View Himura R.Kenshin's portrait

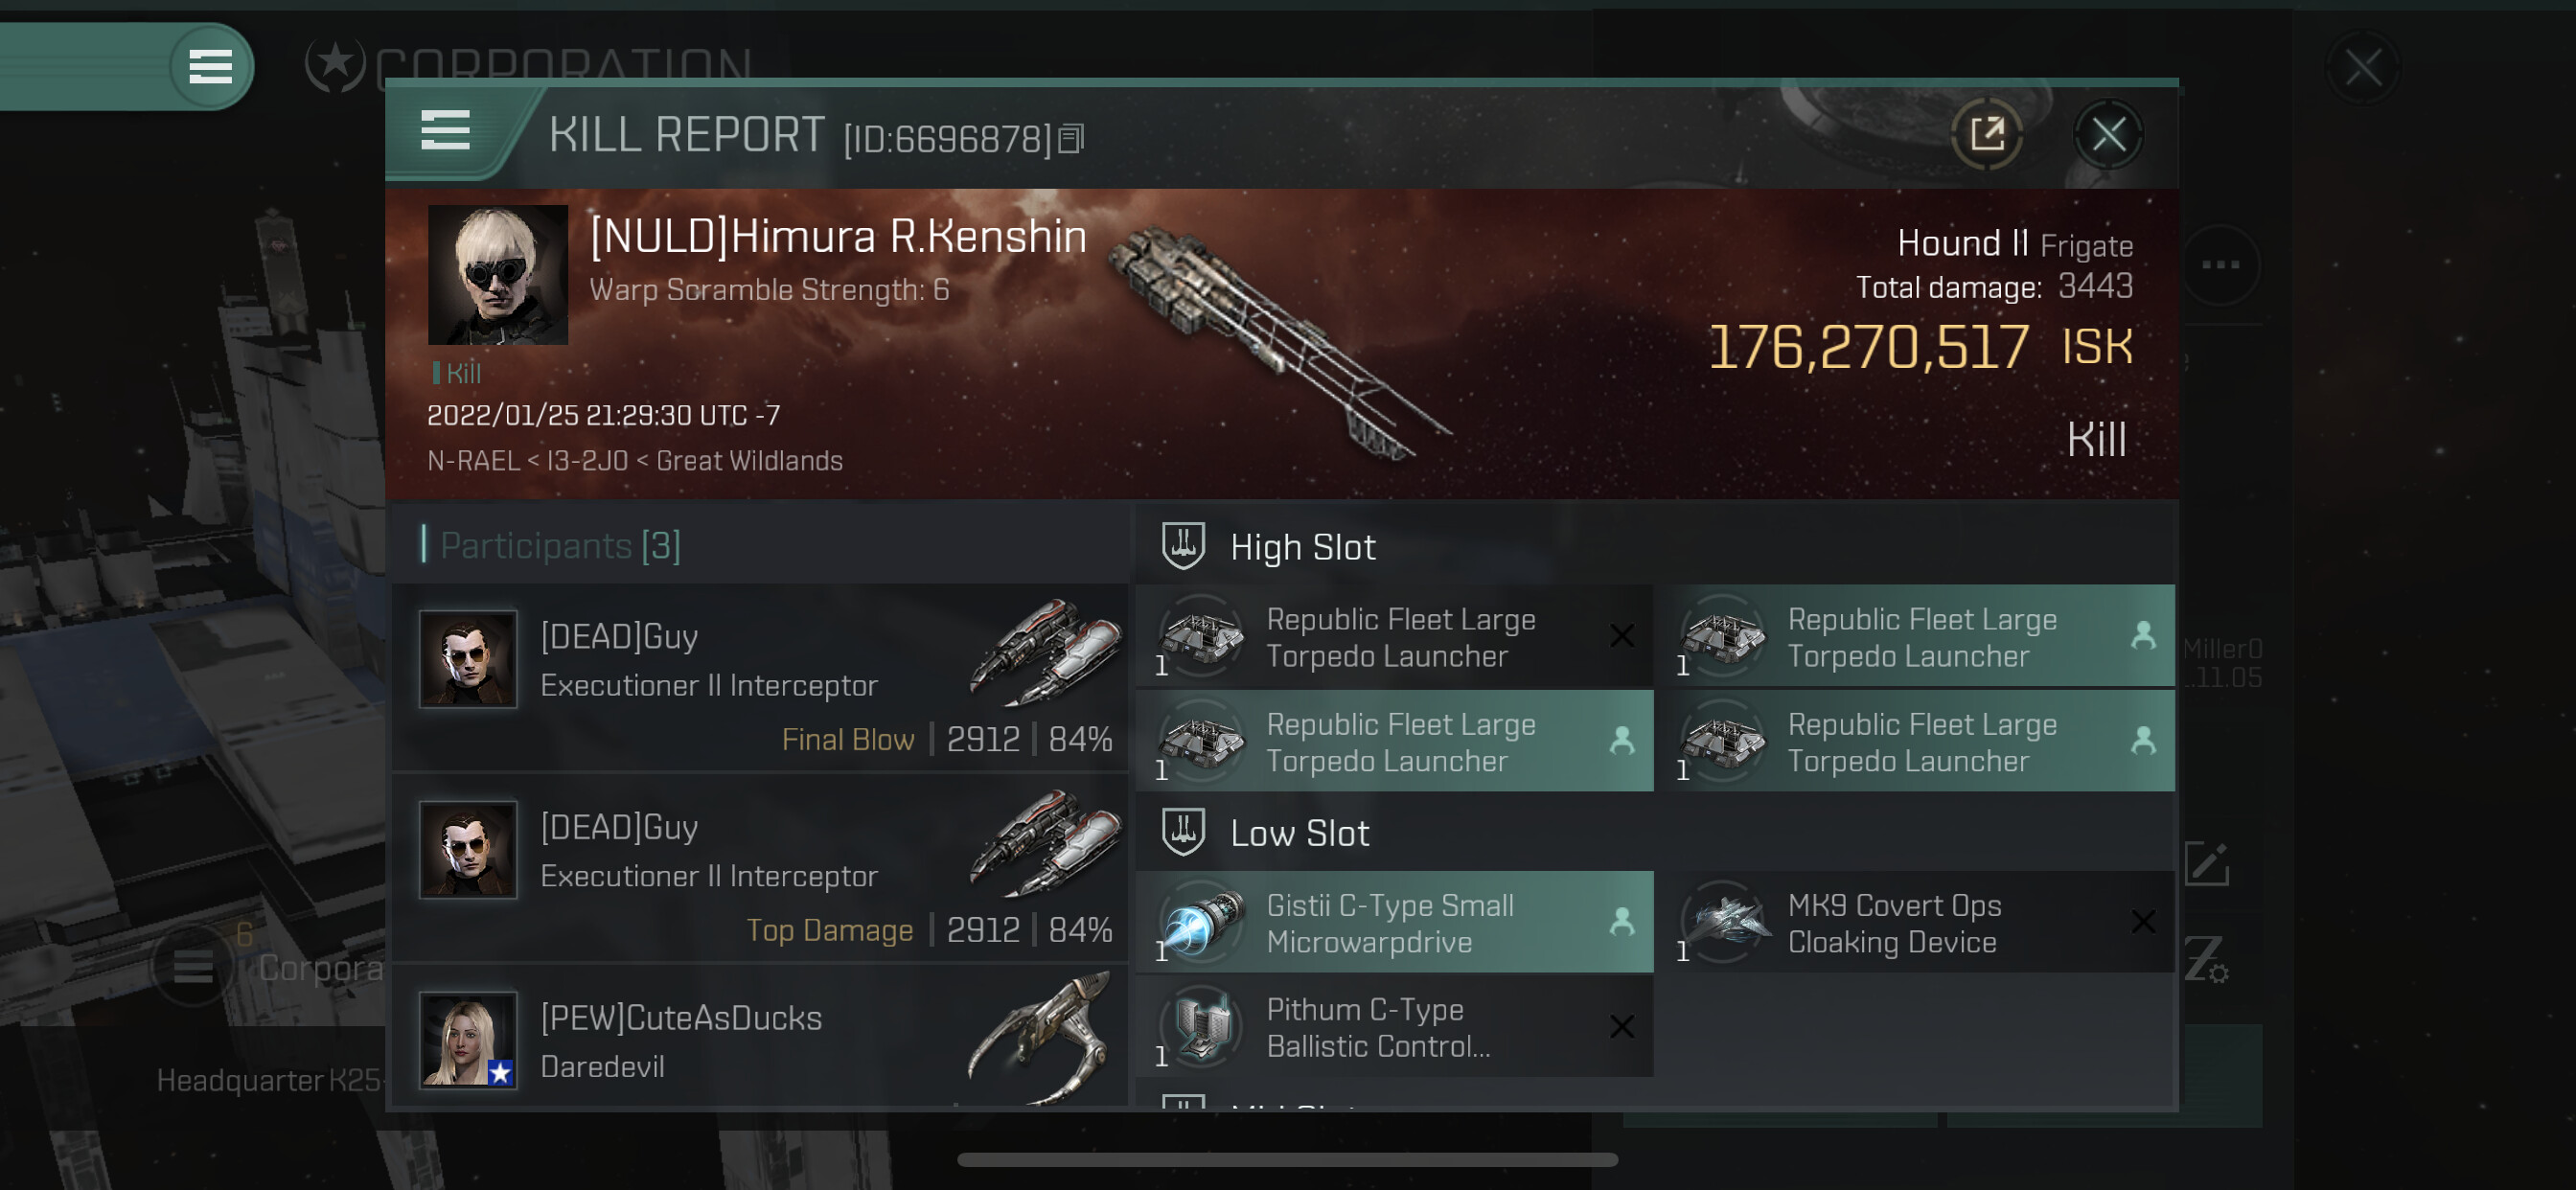(x=498, y=275)
